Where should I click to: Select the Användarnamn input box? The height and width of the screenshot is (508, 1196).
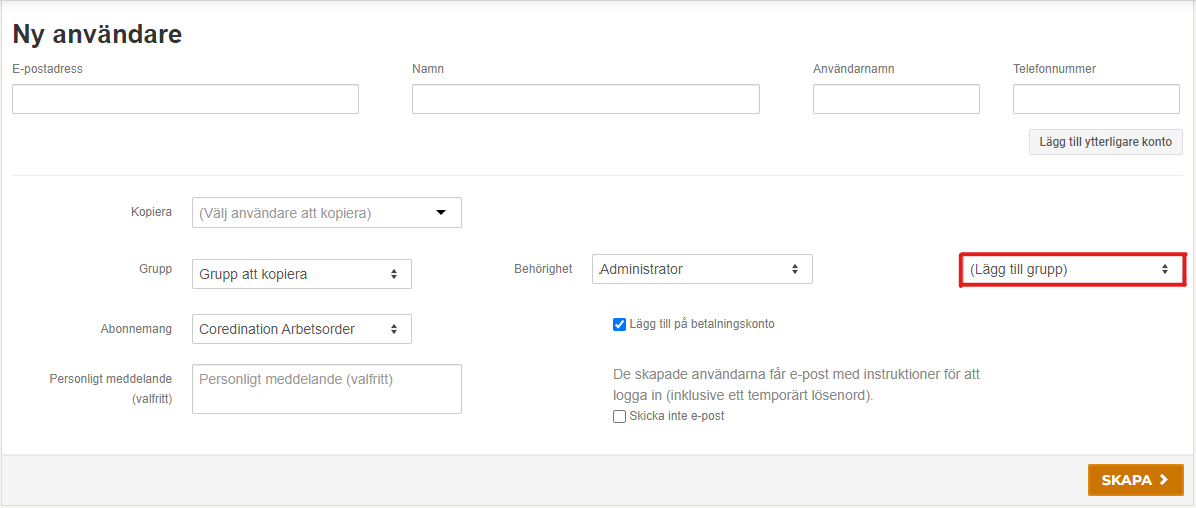pos(896,99)
